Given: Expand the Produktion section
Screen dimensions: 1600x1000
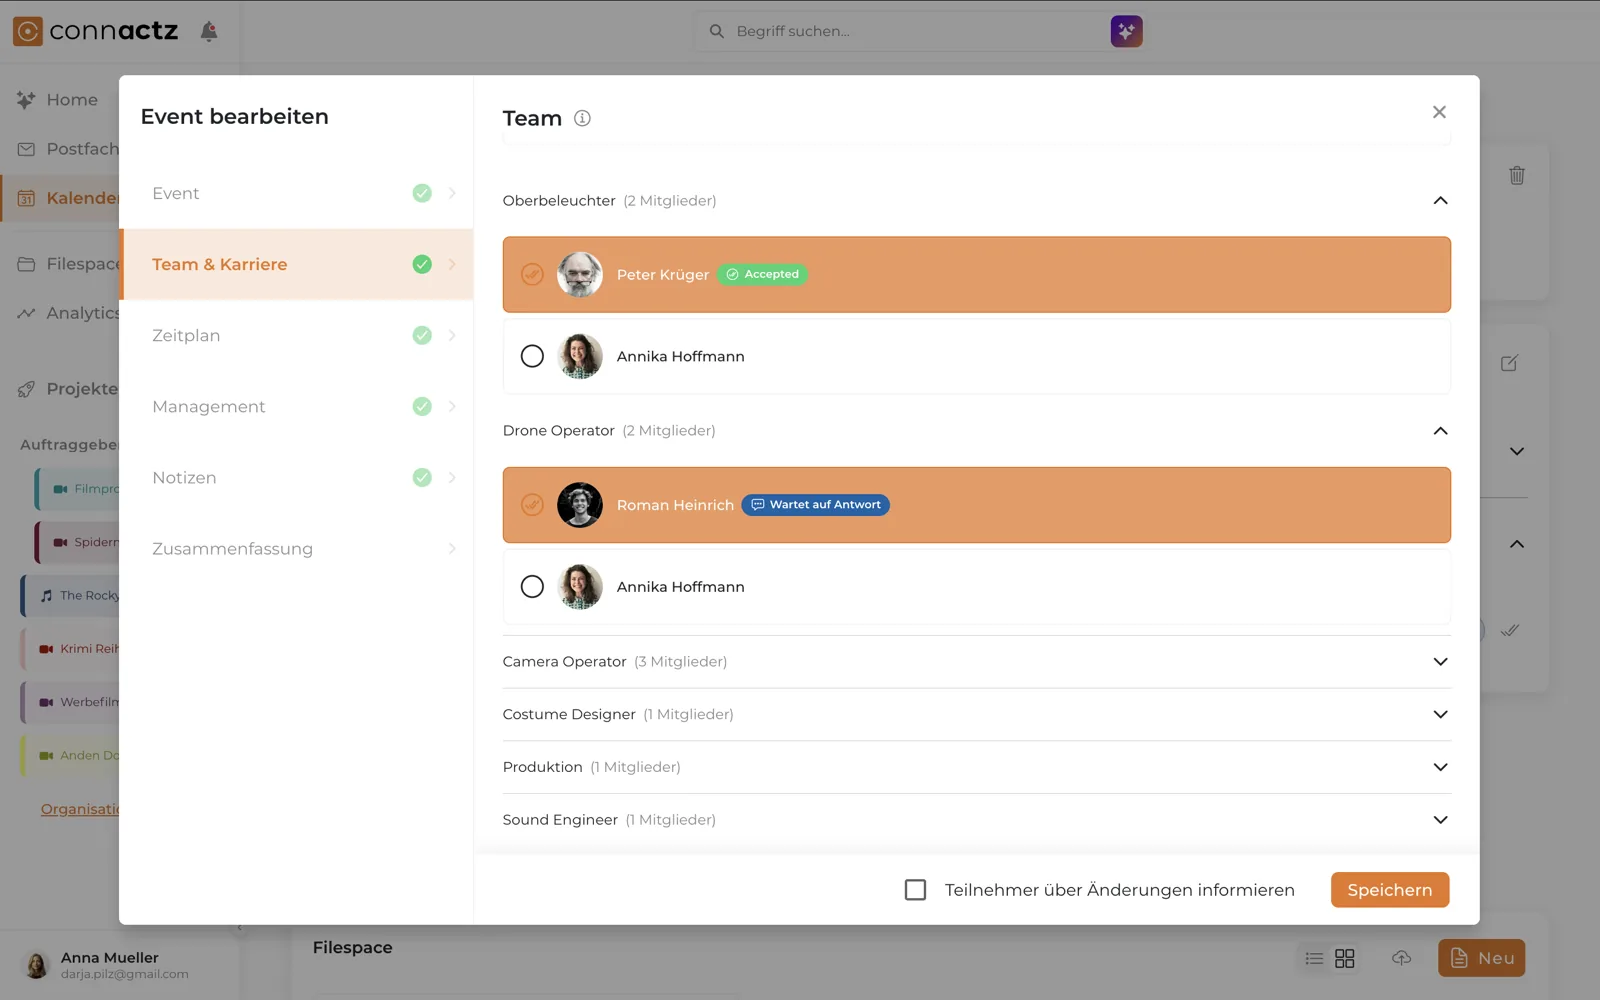Looking at the screenshot, I should click(1440, 768).
